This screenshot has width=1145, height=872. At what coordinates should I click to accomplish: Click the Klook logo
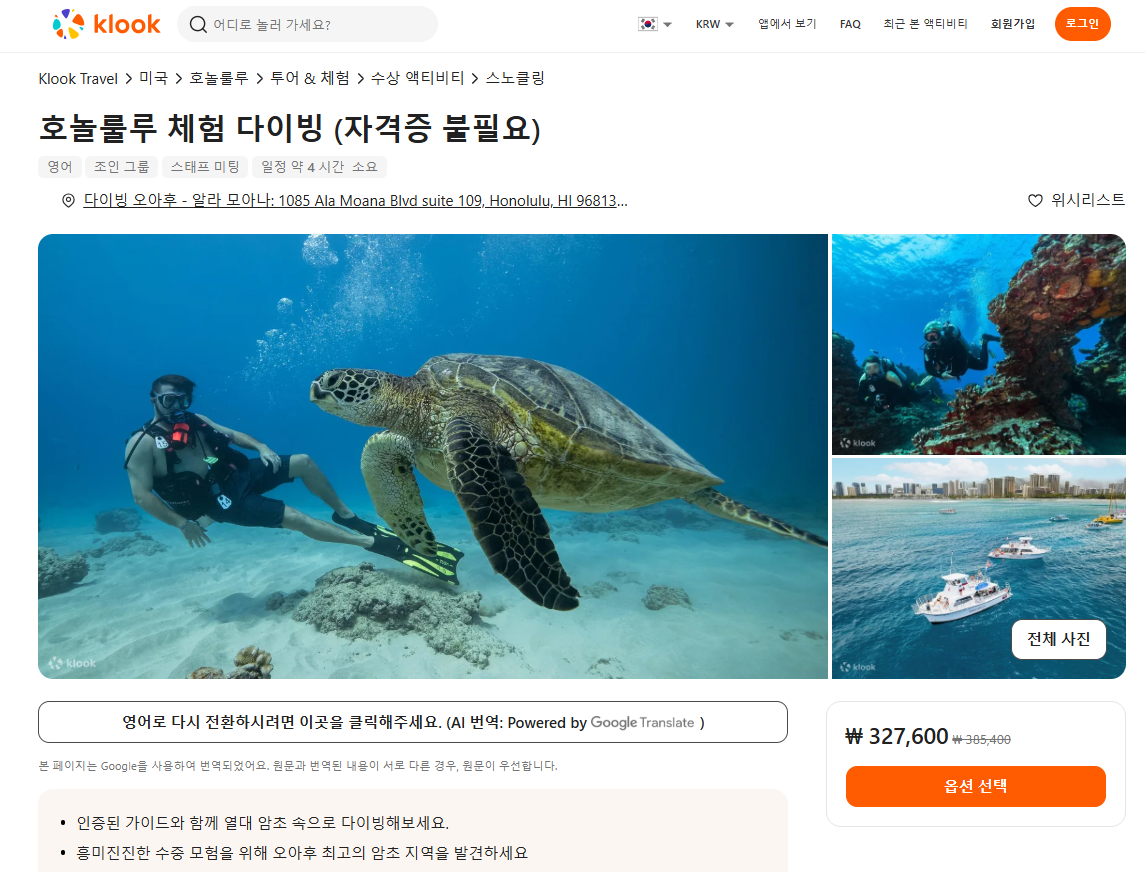(107, 24)
